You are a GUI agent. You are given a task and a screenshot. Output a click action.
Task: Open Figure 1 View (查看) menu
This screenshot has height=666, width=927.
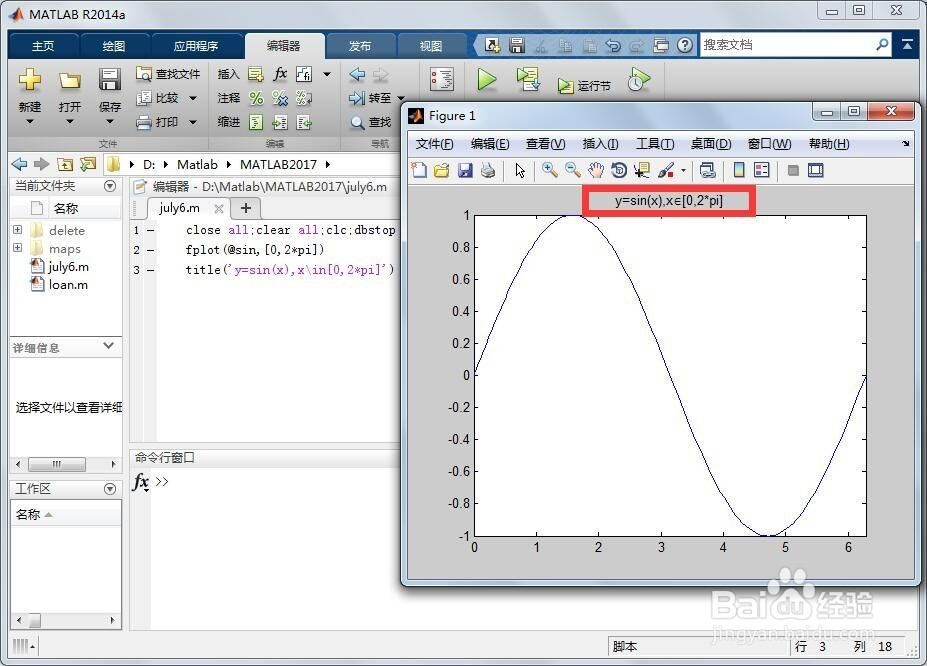545,144
